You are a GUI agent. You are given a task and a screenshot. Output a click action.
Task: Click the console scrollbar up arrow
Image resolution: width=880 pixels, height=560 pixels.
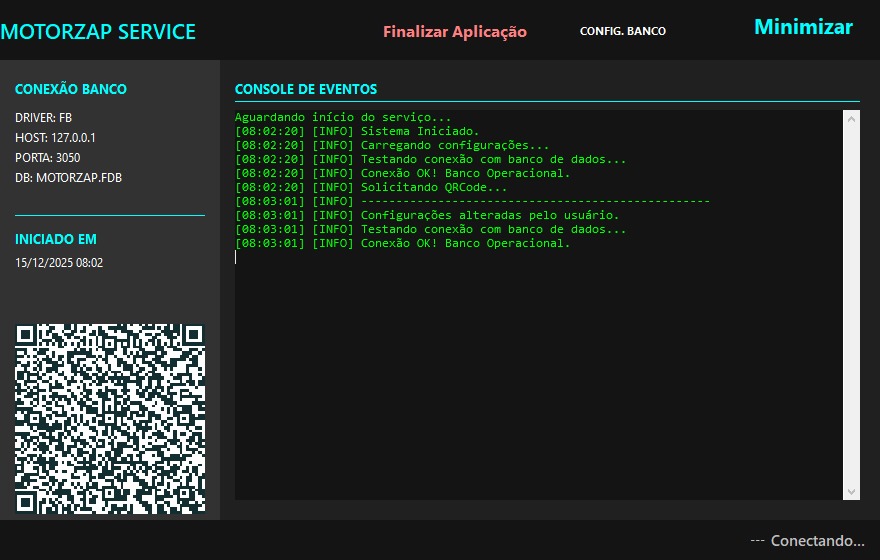pos(851,119)
